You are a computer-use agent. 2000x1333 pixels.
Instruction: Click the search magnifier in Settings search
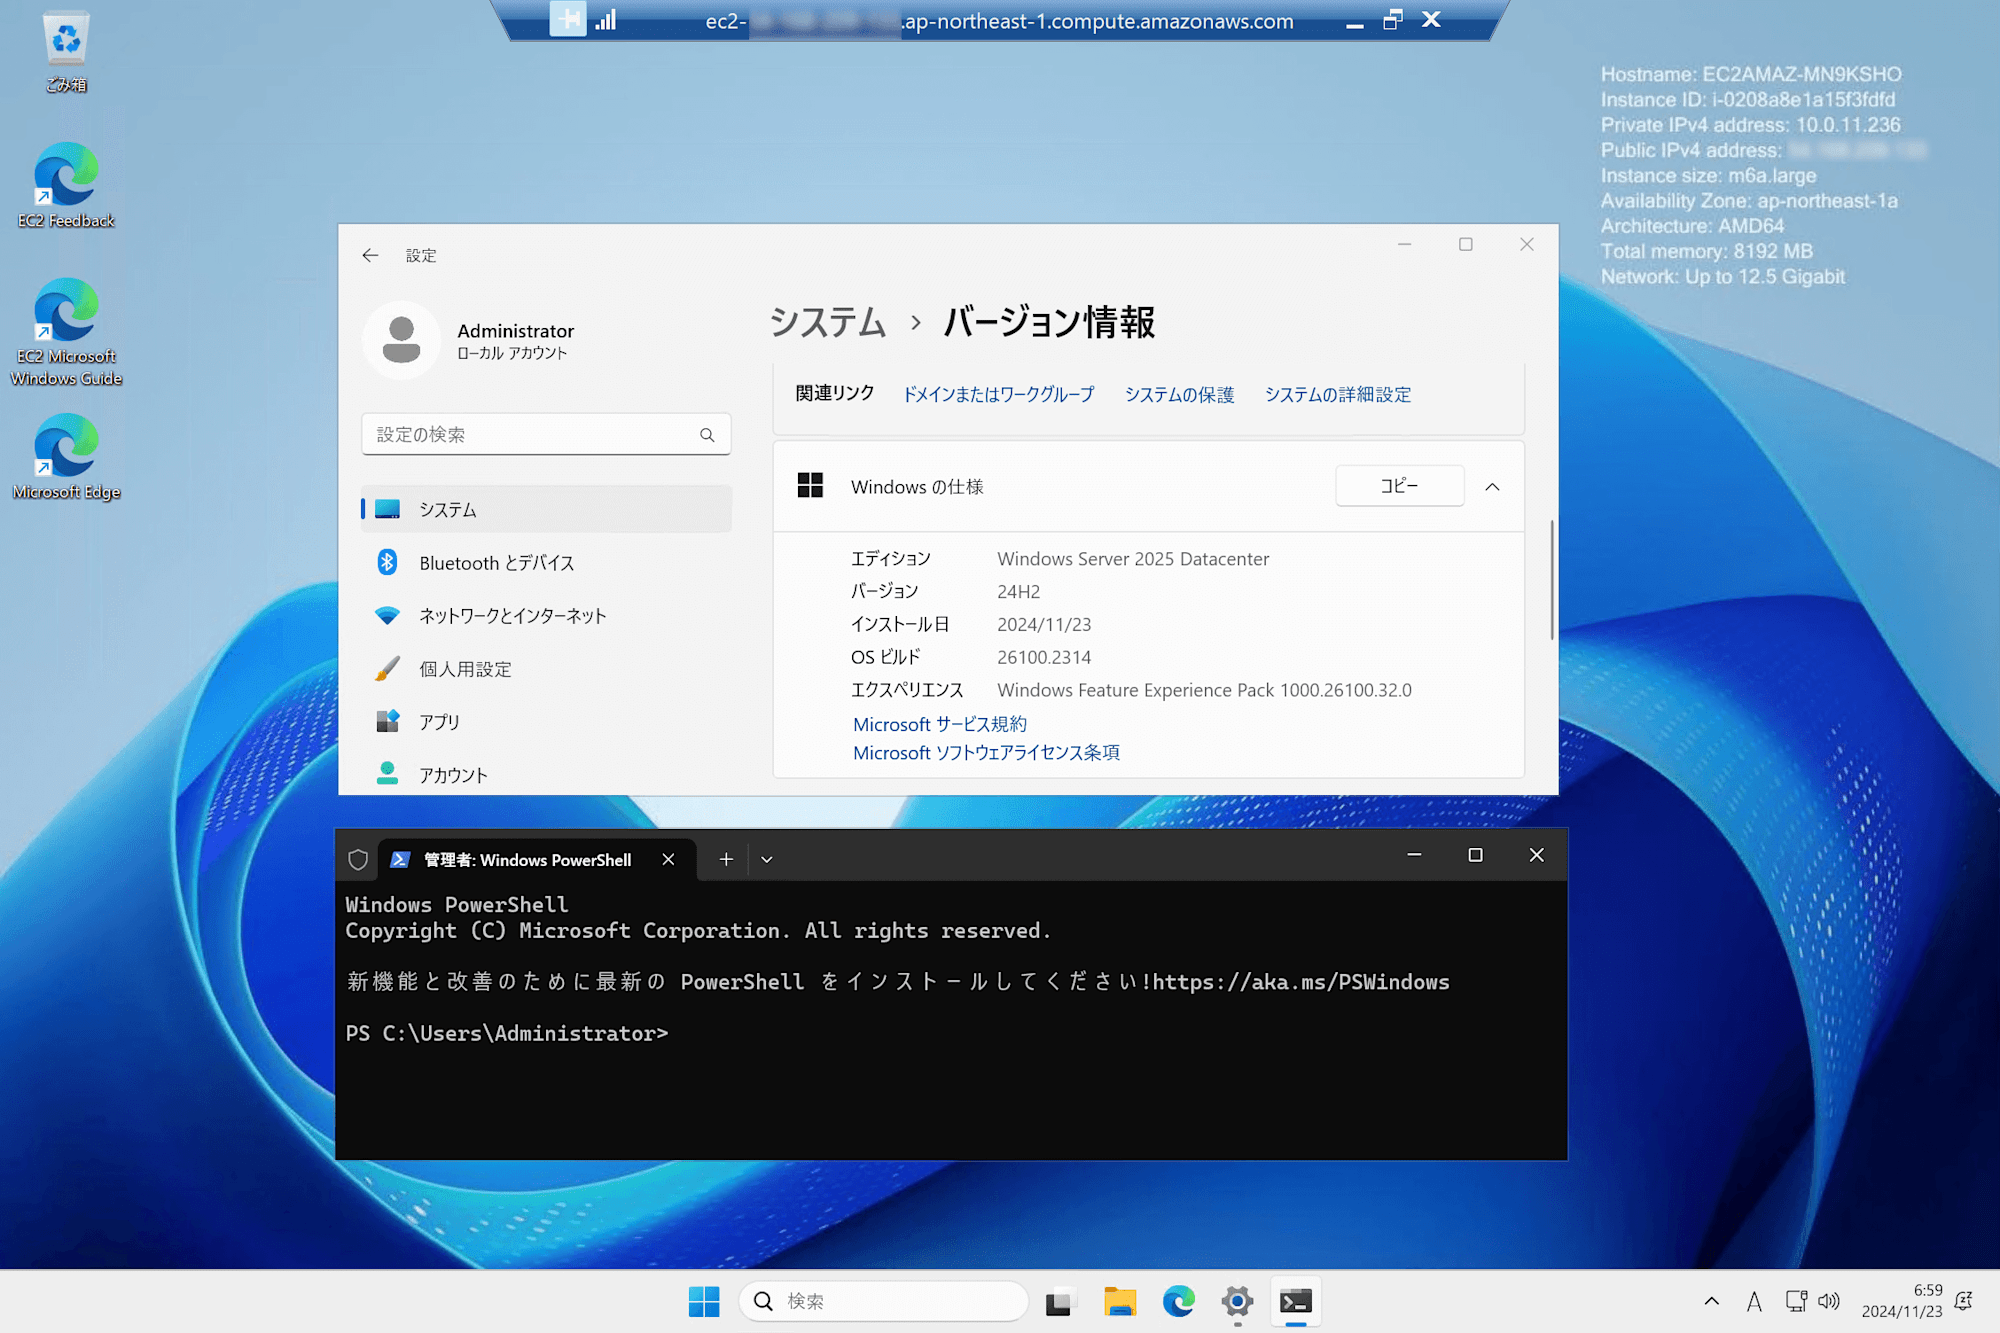707,435
